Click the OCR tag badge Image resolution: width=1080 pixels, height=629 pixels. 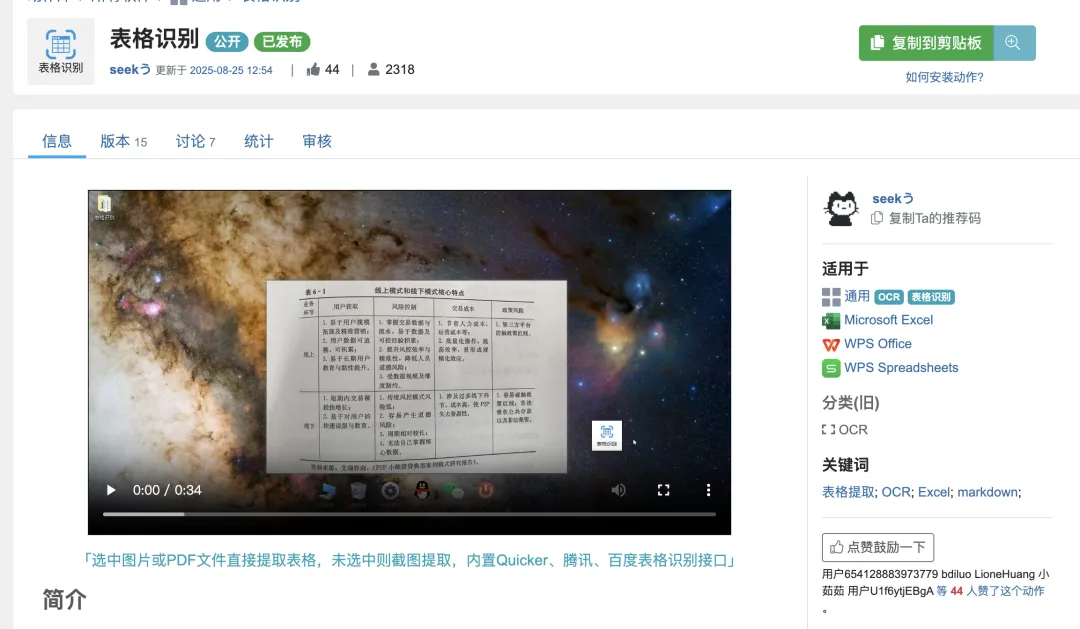click(889, 297)
